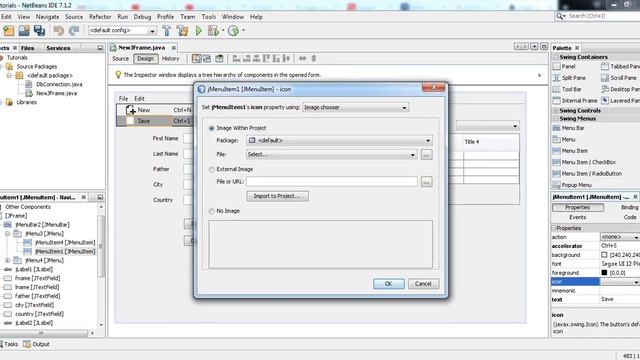The width and height of the screenshot is (640, 360).
Task: Click the Tool Bar icon in Palette
Action: click(556, 89)
